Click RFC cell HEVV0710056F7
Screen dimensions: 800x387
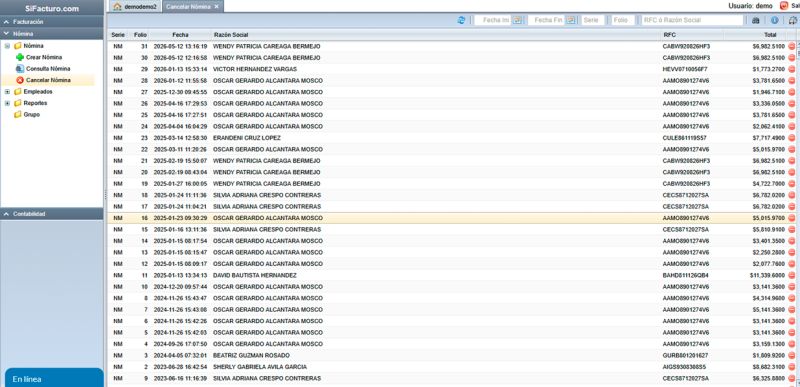tap(685, 69)
